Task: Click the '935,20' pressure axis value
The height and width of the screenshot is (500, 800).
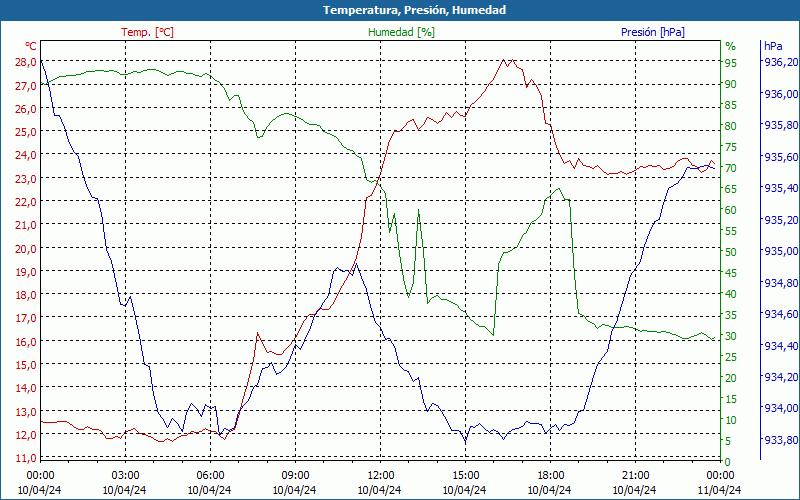Action: click(x=780, y=220)
